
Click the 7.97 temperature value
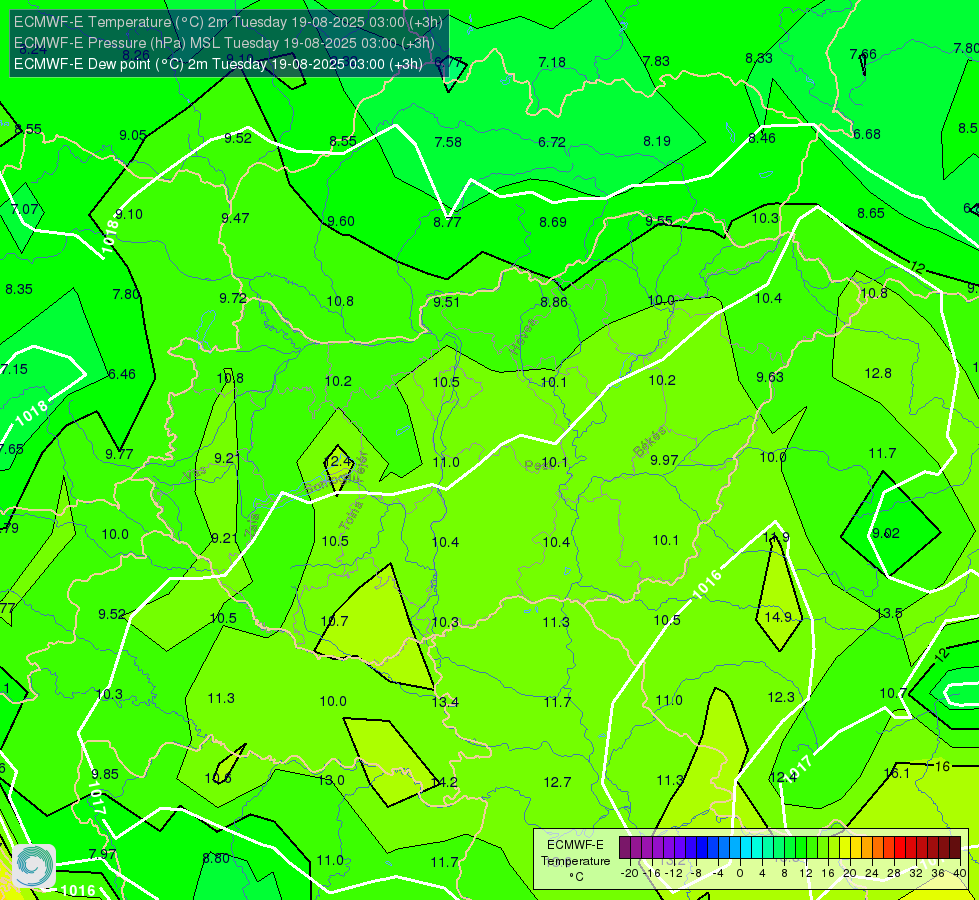[102, 854]
